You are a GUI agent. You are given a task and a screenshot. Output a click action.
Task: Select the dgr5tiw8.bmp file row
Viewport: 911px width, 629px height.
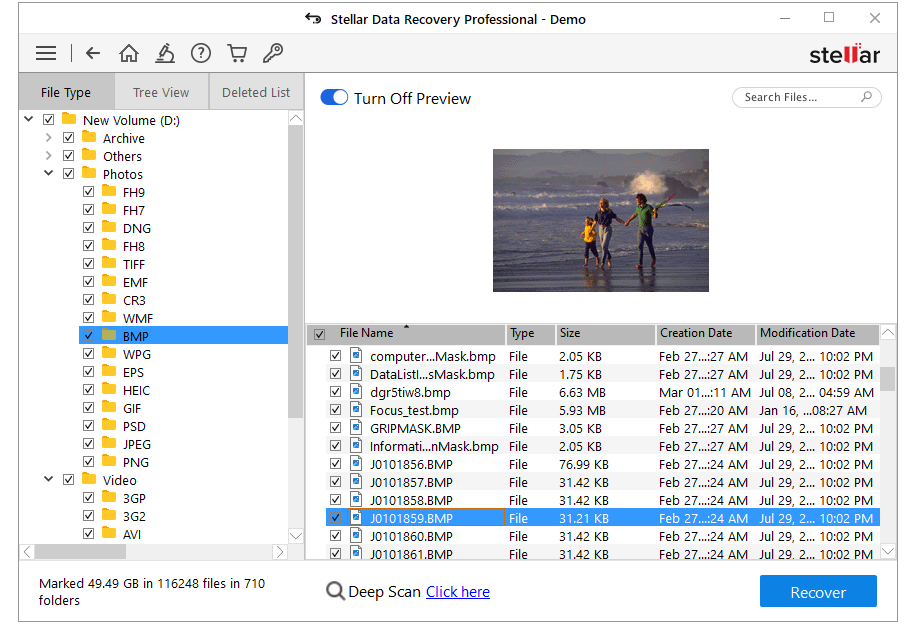(x=603, y=392)
